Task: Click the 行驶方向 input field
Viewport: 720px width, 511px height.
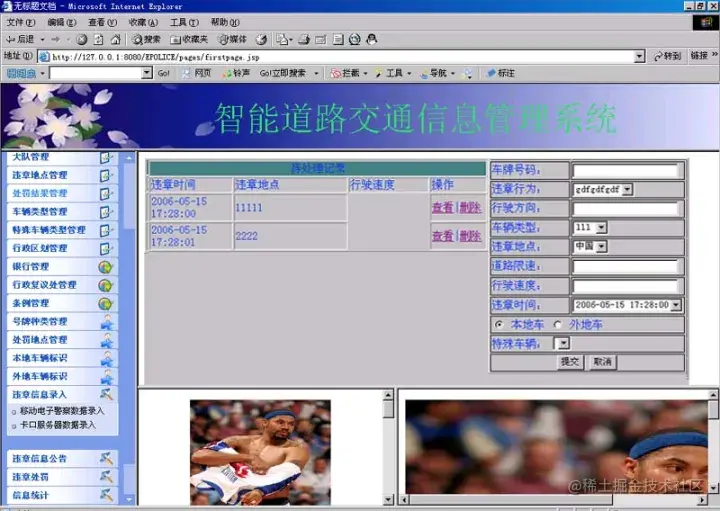Action: (626, 209)
